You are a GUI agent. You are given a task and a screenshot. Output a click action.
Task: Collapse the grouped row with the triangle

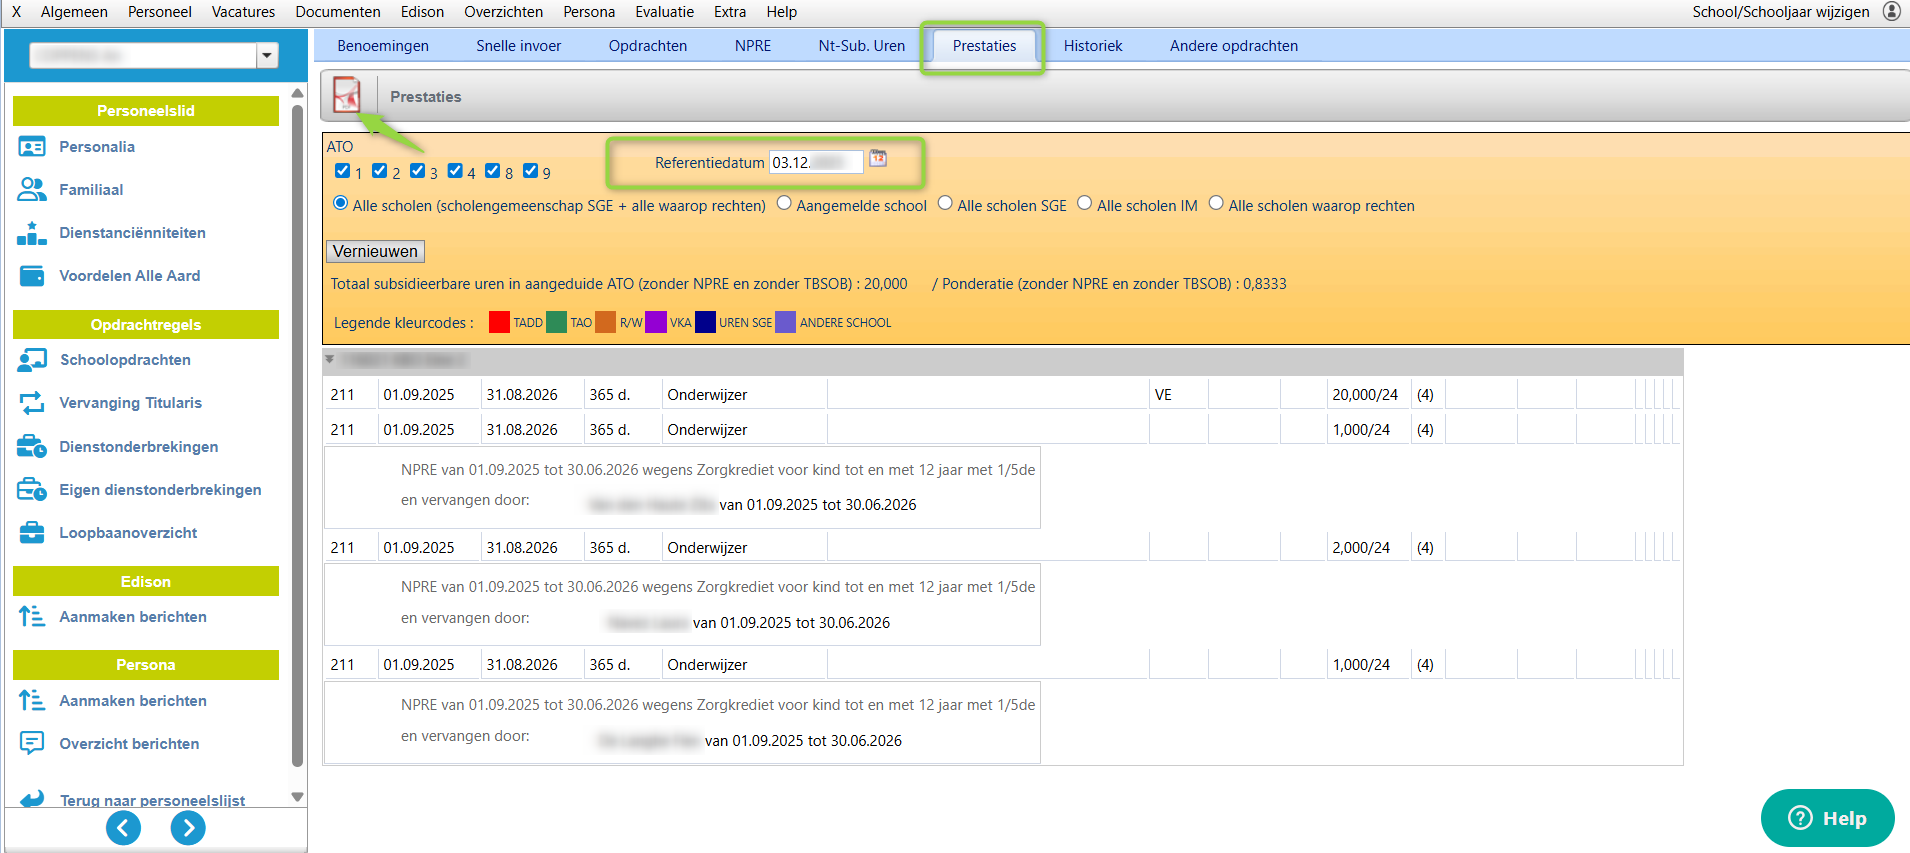[330, 359]
